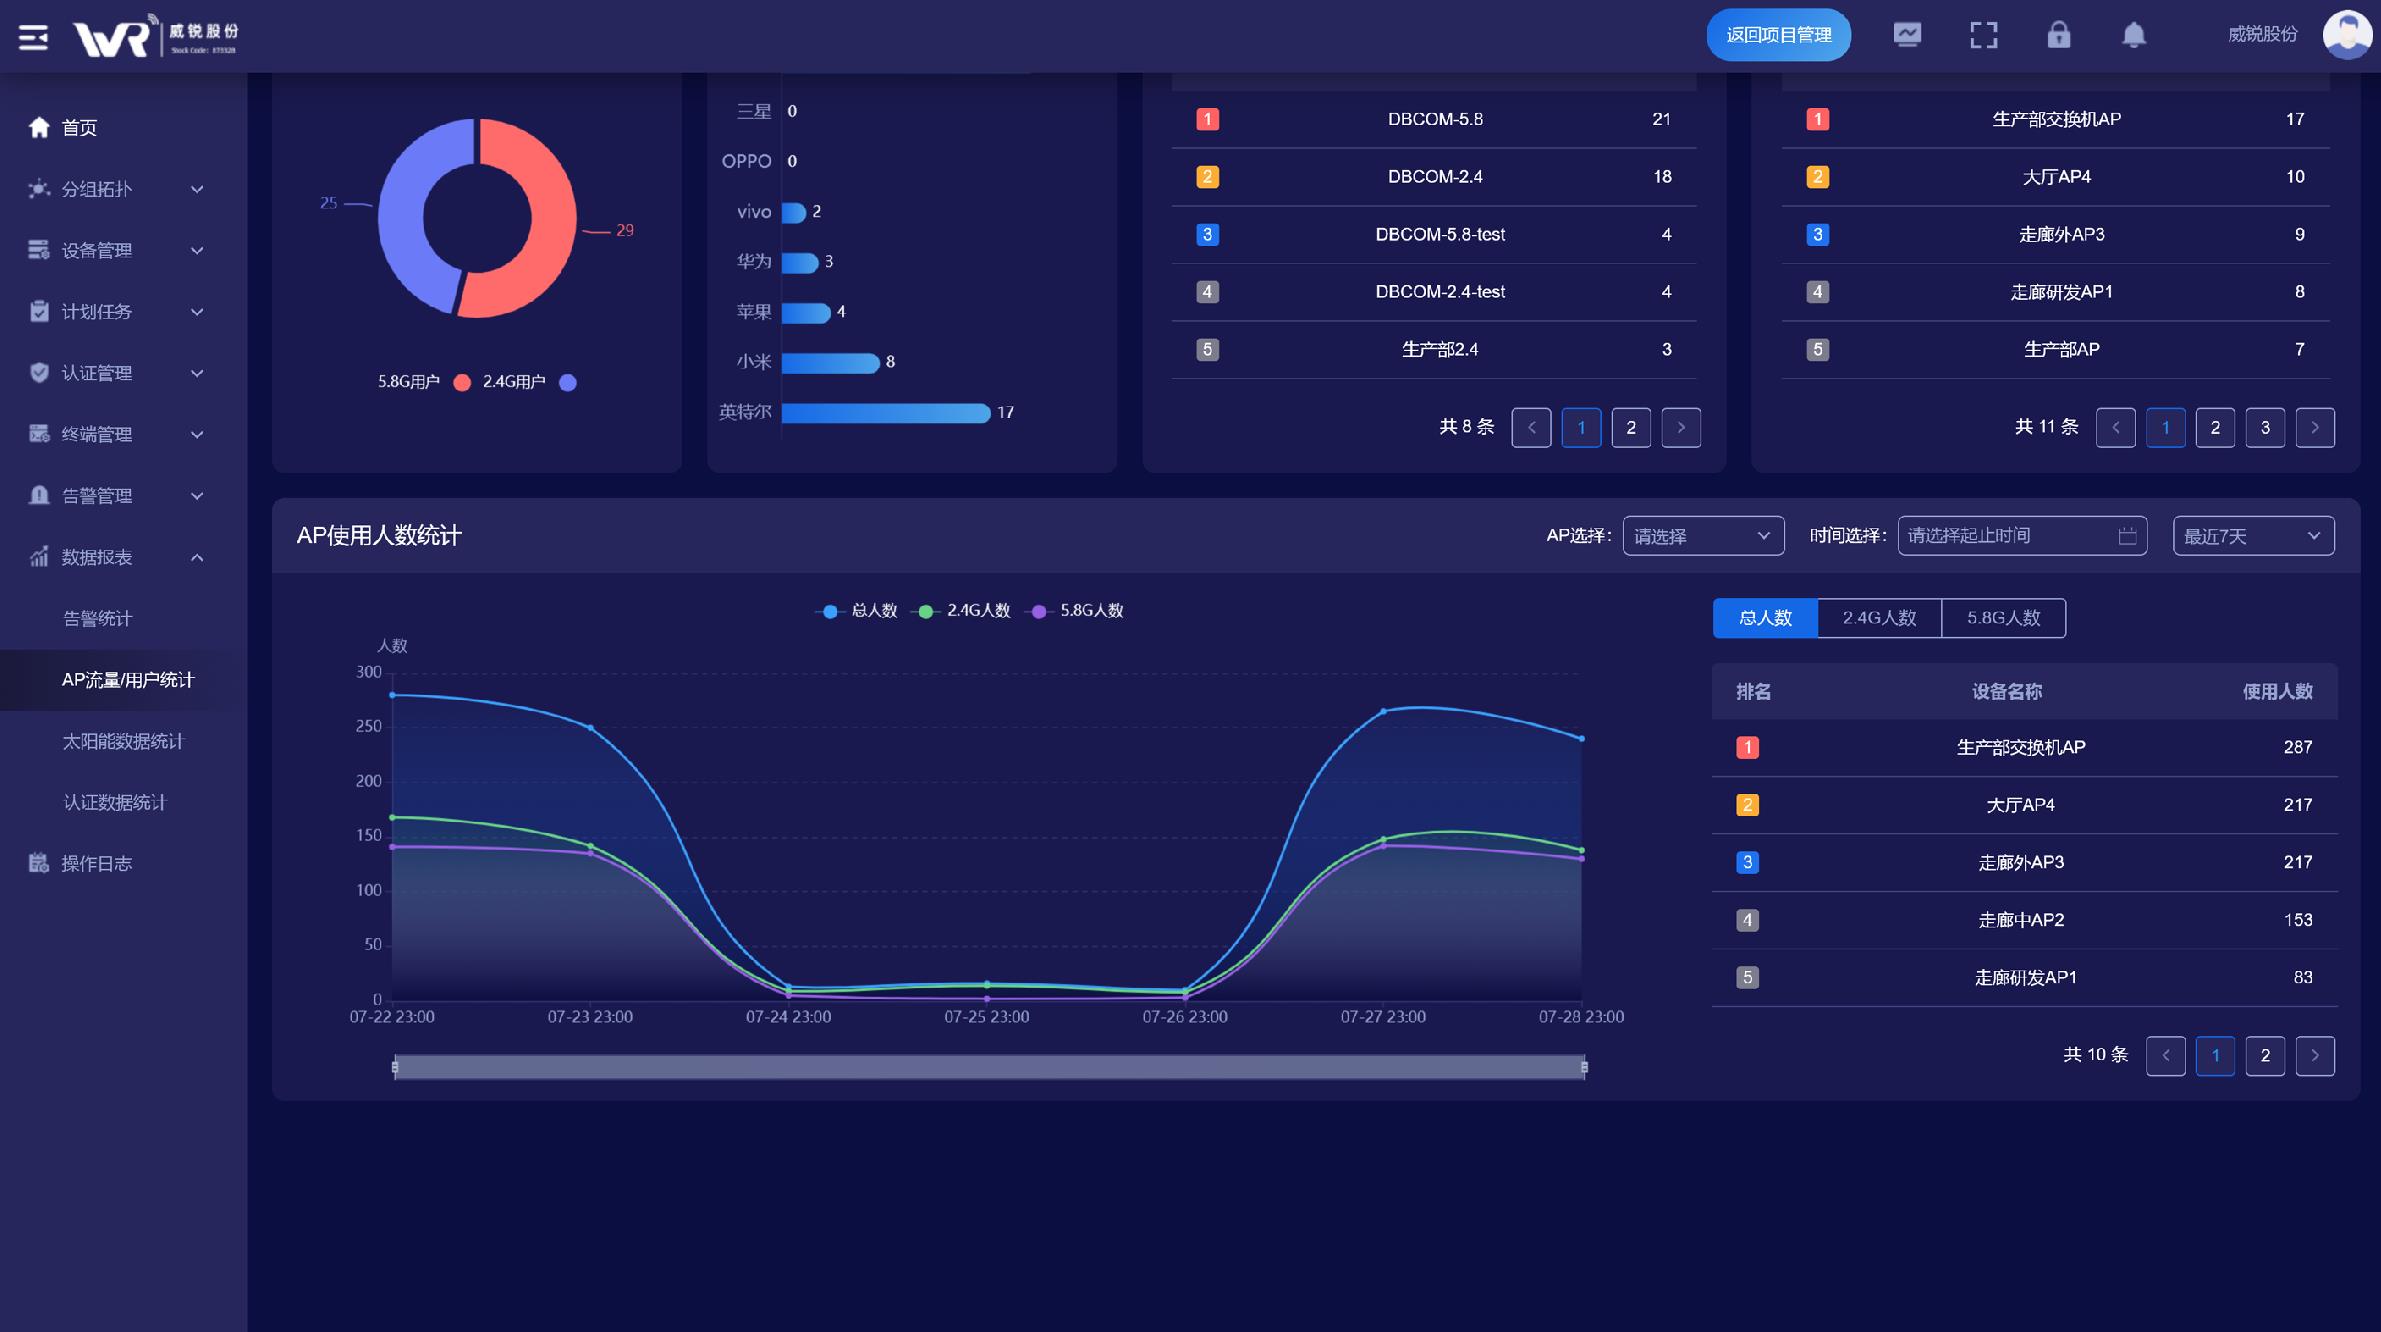Go to page 2 of the 共 11 条 list
This screenshot has height=1332, width=2381.
2215,428
